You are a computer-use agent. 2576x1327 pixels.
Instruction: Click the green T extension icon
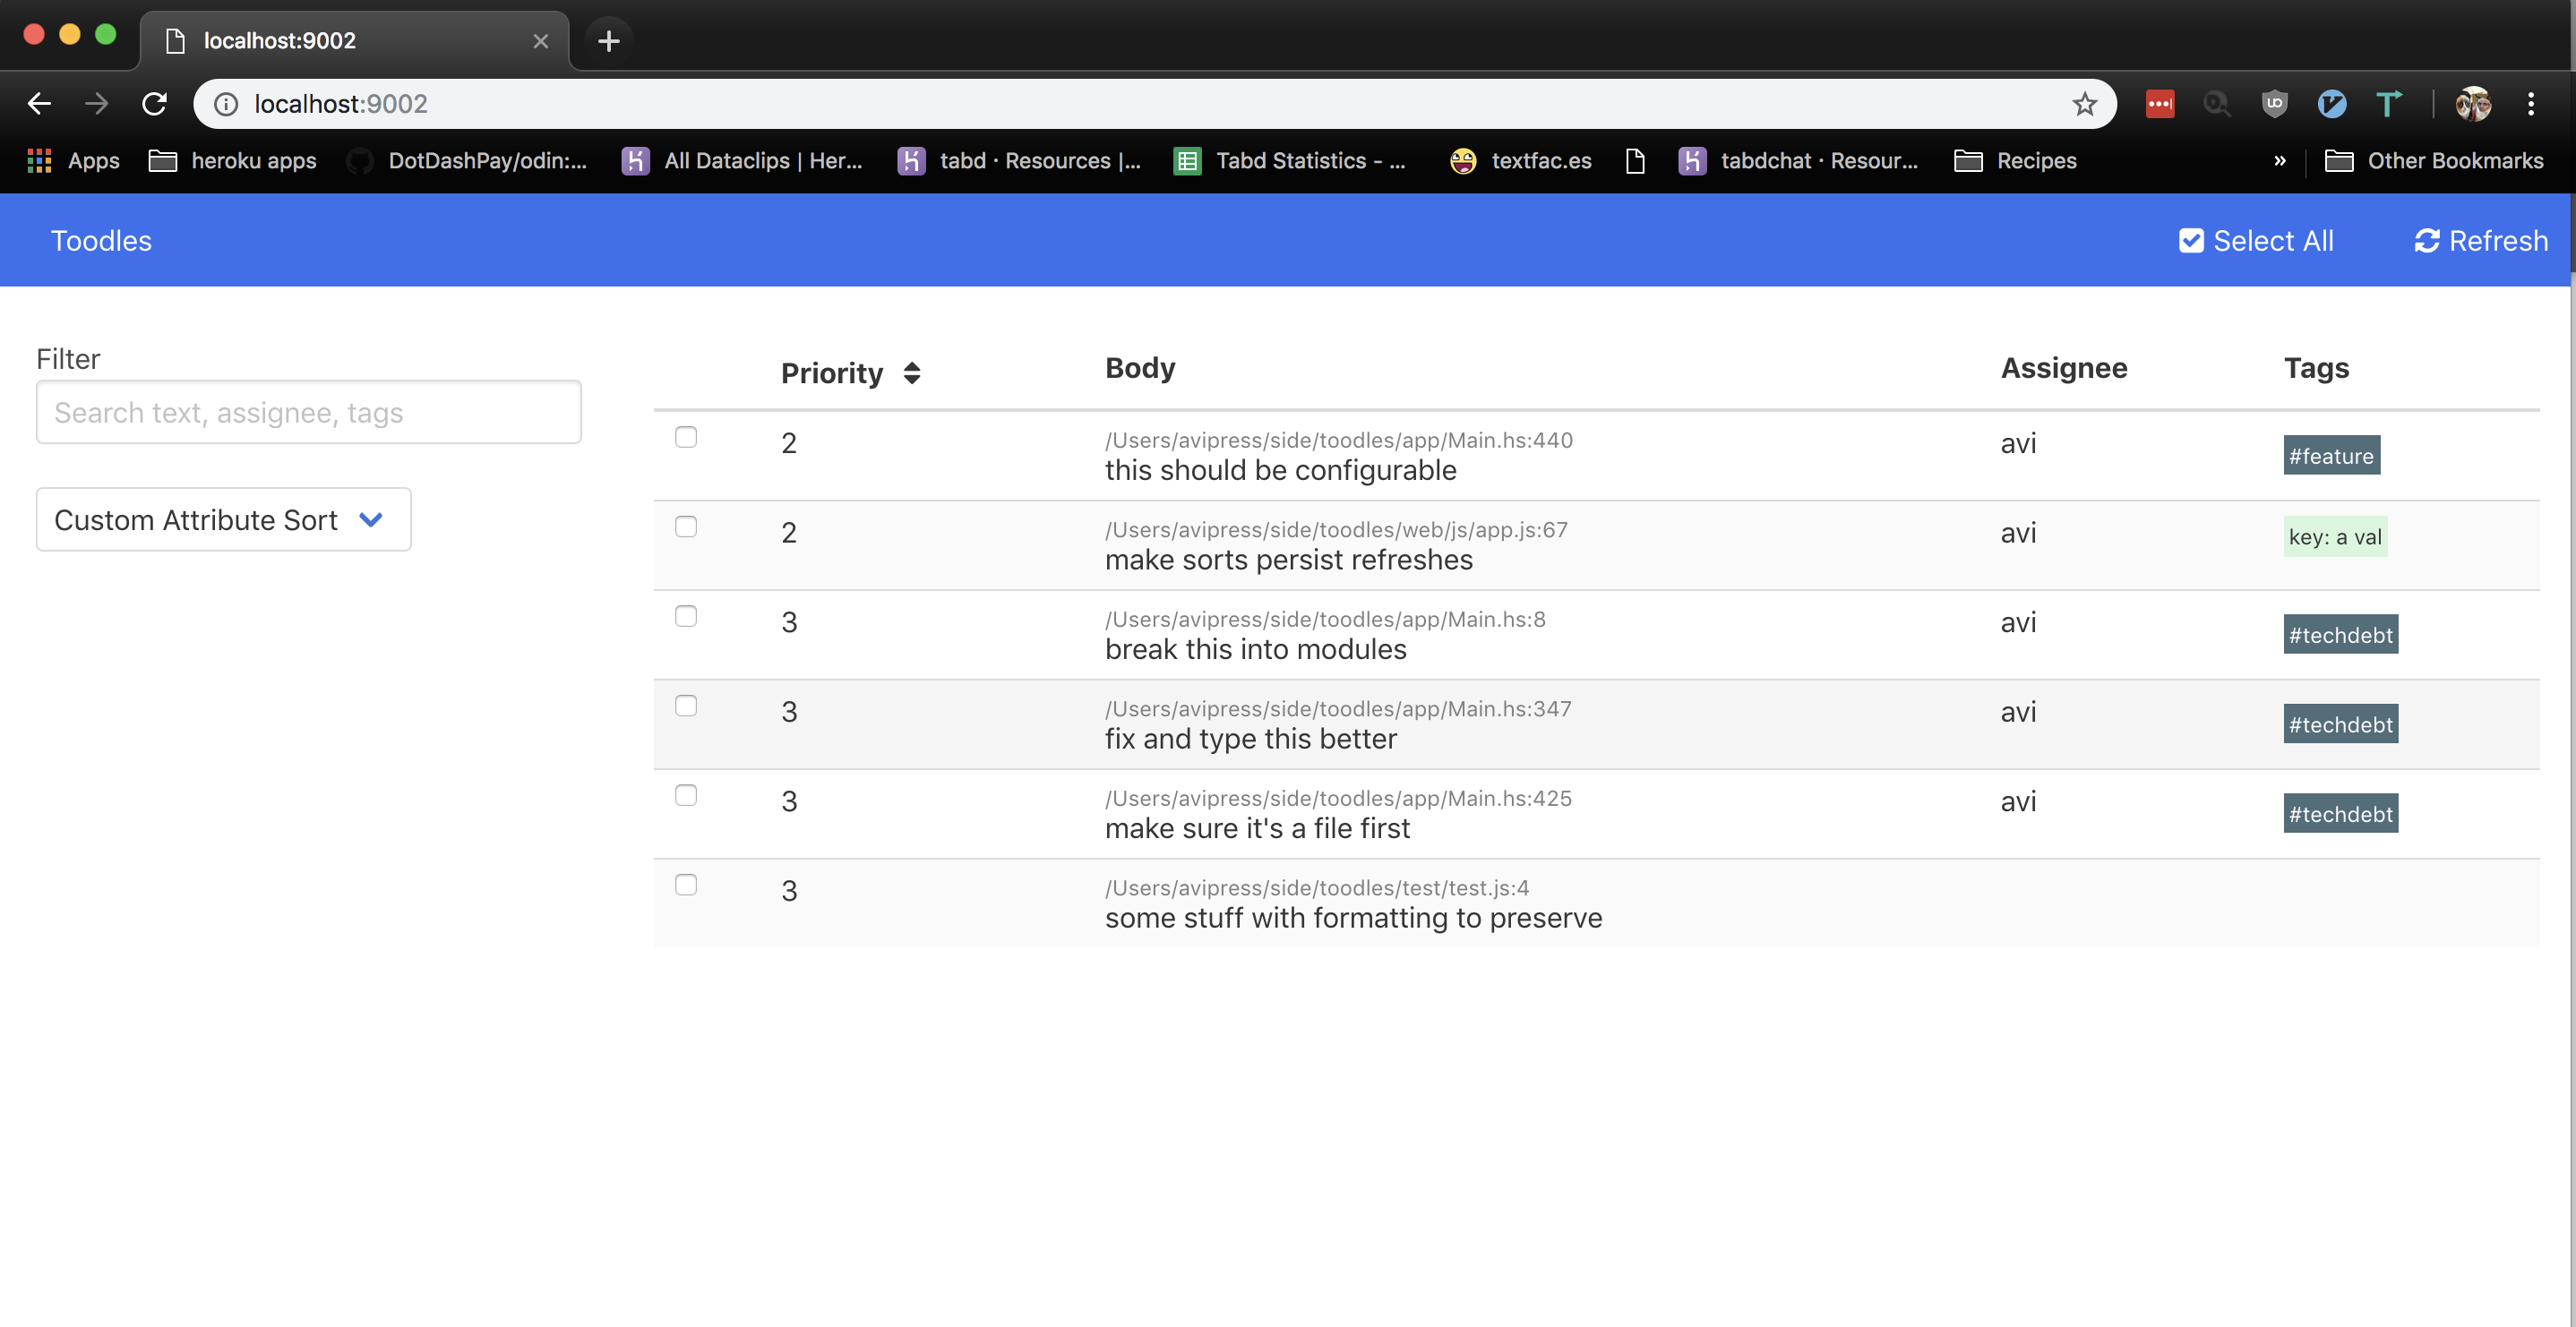(2388, 103)
